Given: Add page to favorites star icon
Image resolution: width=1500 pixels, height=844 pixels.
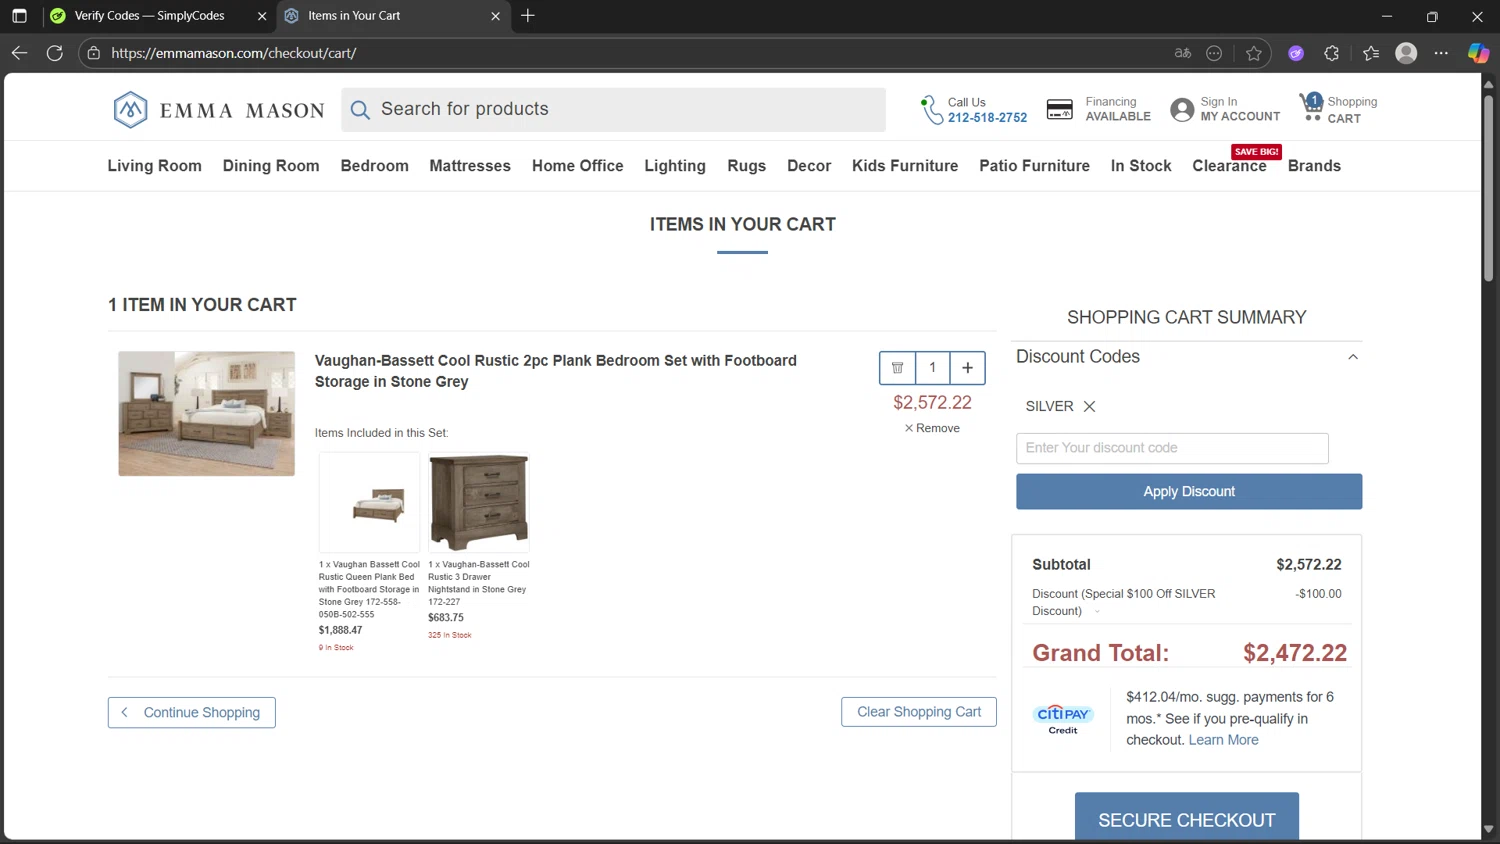Looking at the screenshot, I should [x=1254, y=53].
